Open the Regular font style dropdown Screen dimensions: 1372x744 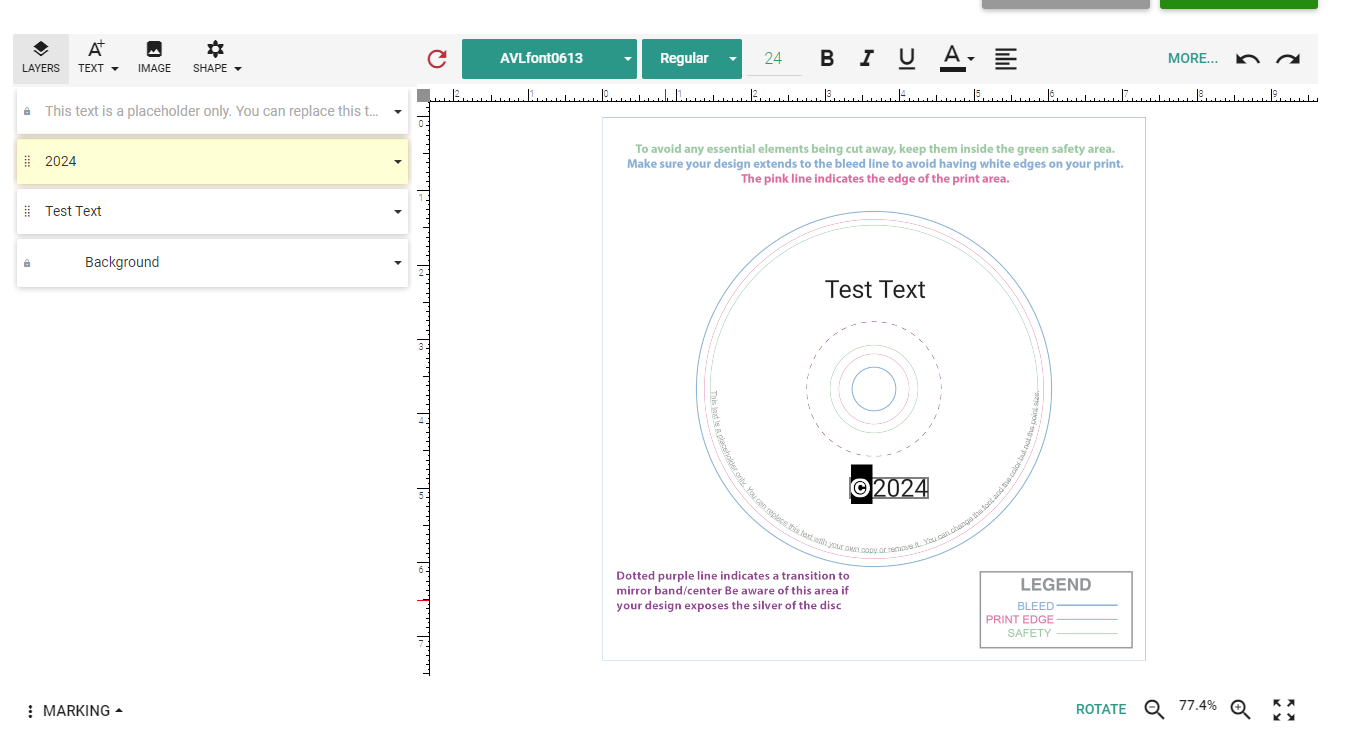pos(691,59)
